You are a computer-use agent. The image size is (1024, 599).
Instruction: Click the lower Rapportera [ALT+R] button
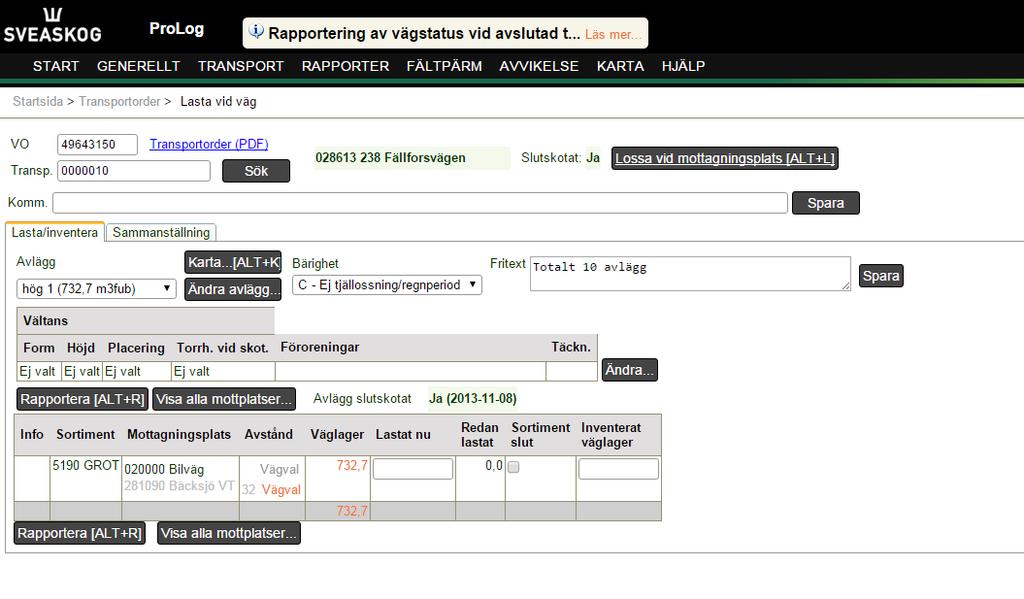(x=80, y=533)
